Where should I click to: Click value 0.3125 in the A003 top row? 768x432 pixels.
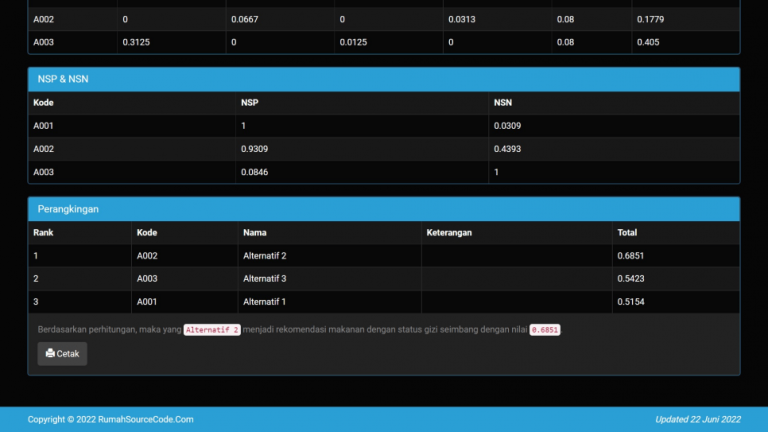pyautogui.click(x=136, y=42)
